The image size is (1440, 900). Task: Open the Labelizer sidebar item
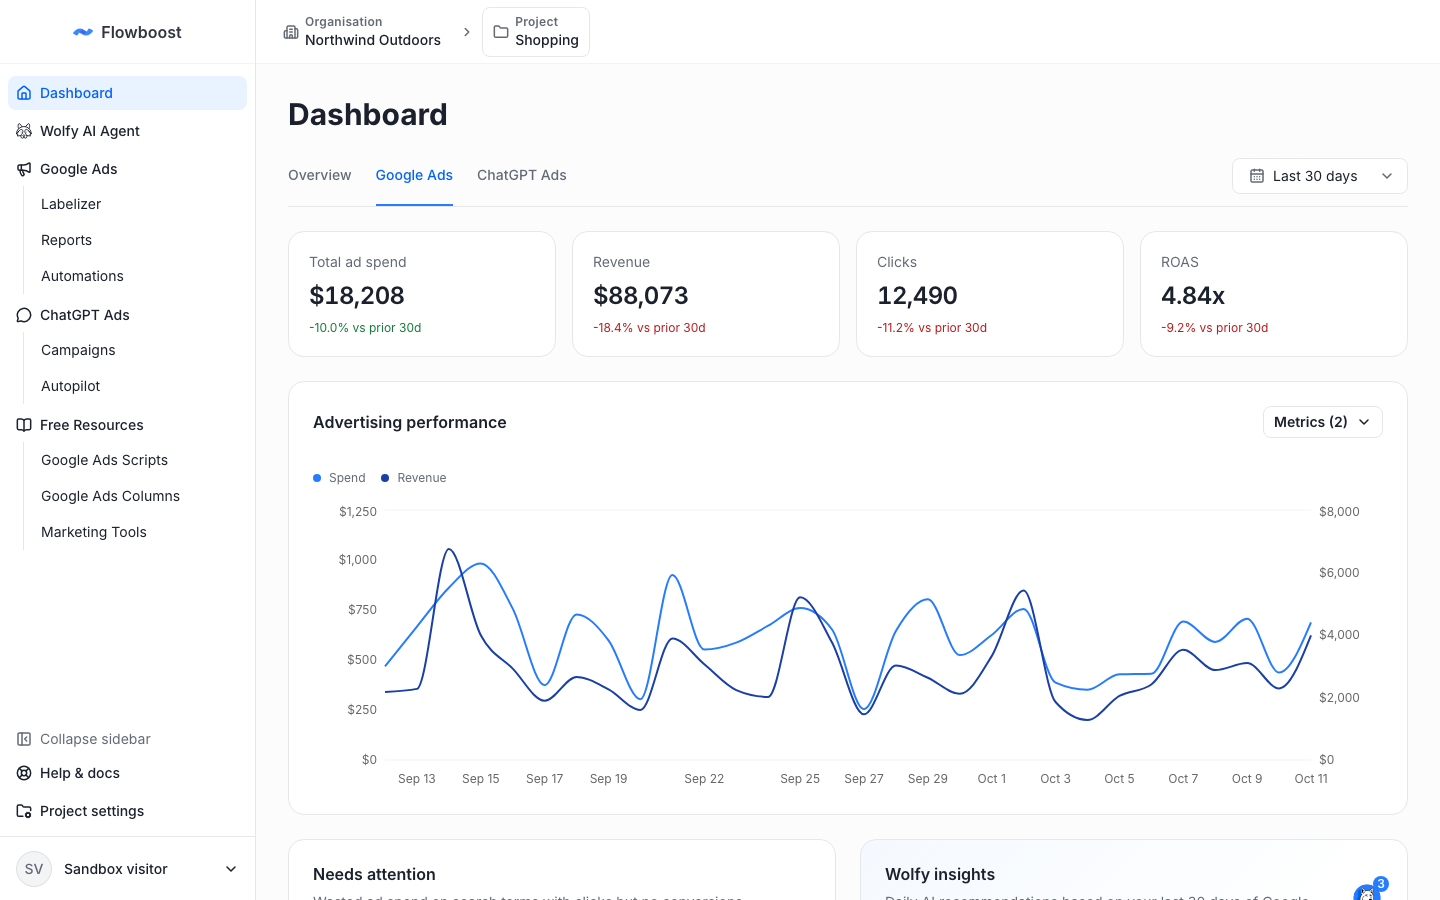click(x=71, y=204)
